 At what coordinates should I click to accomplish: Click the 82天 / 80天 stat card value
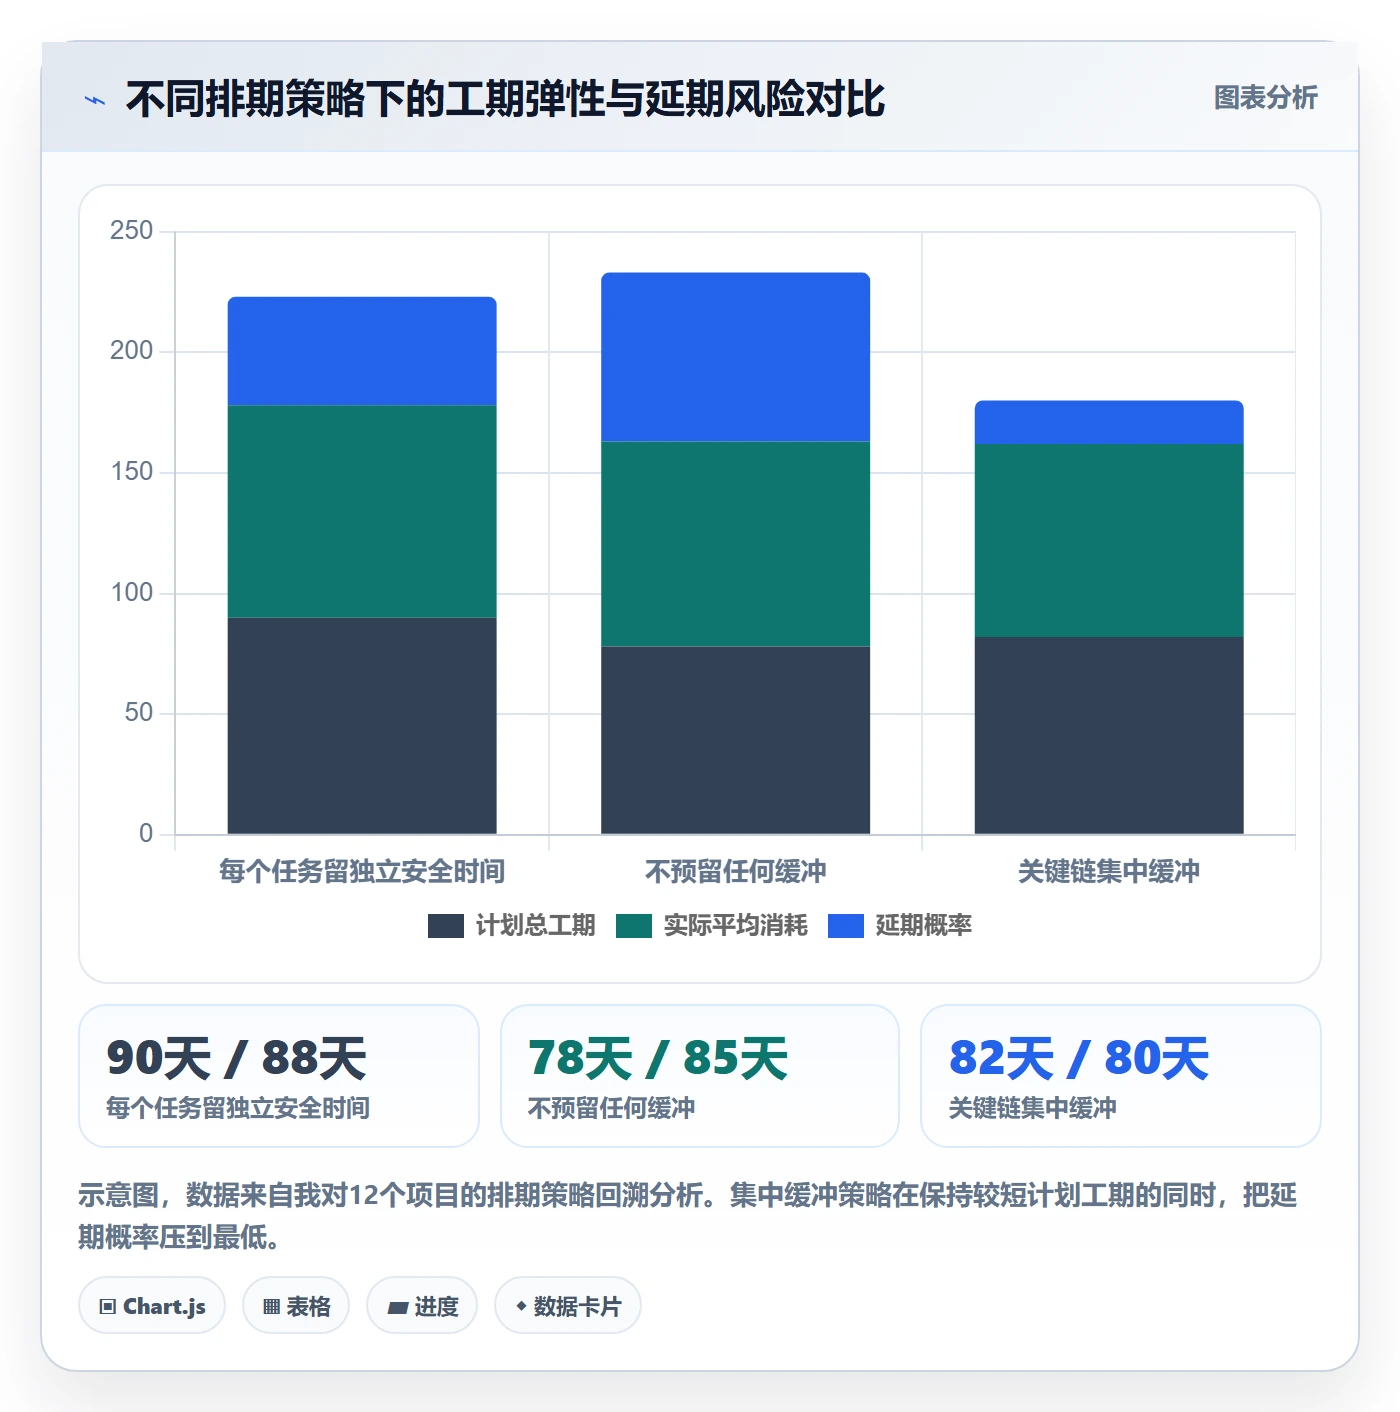point(1079,1058)
